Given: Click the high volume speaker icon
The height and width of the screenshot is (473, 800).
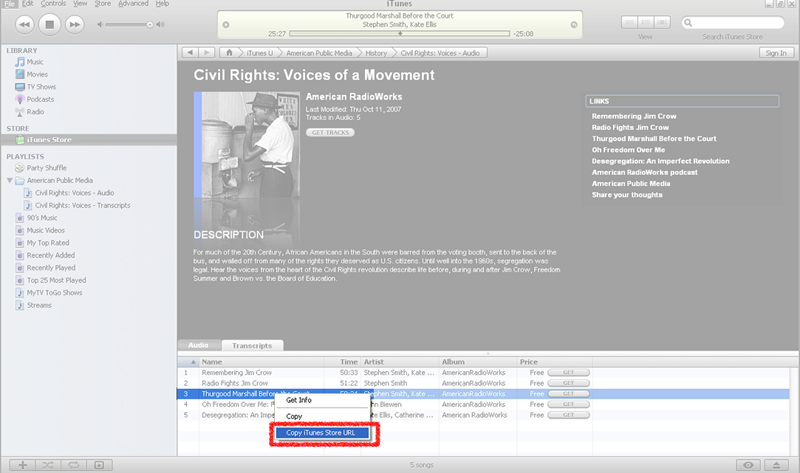Looking at the screenshot, I should coord(161,24).
